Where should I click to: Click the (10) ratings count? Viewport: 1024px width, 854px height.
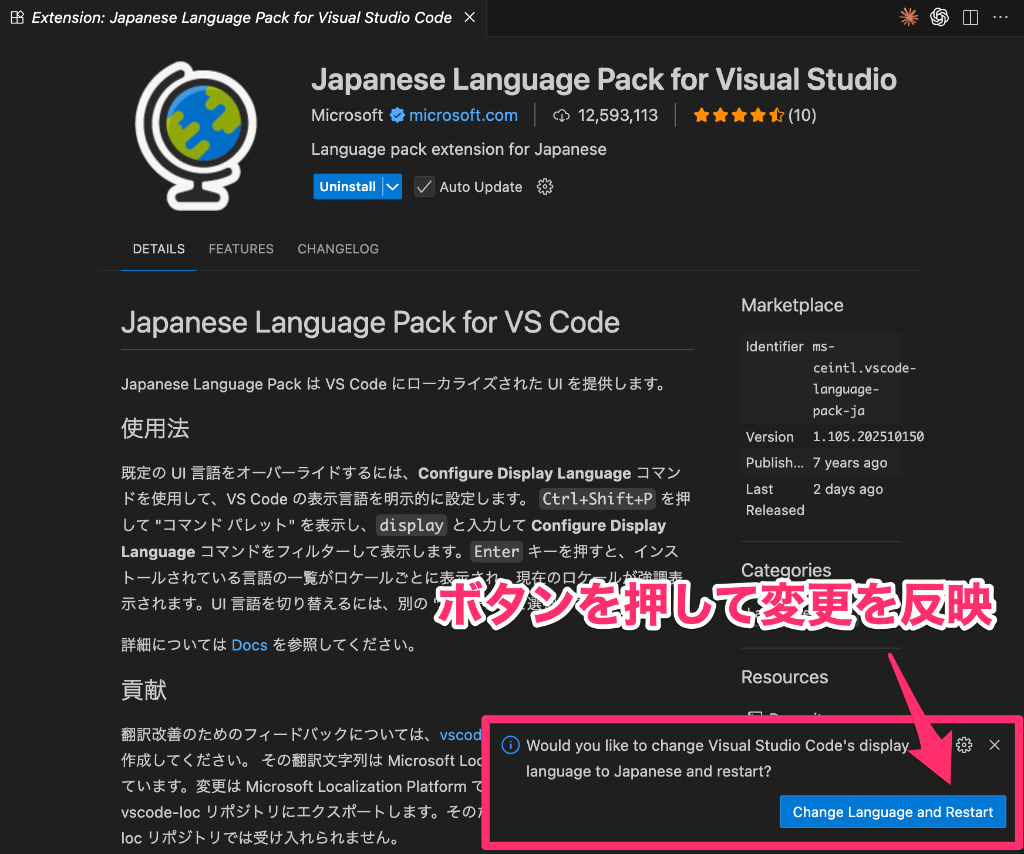(x=802, y=116)
